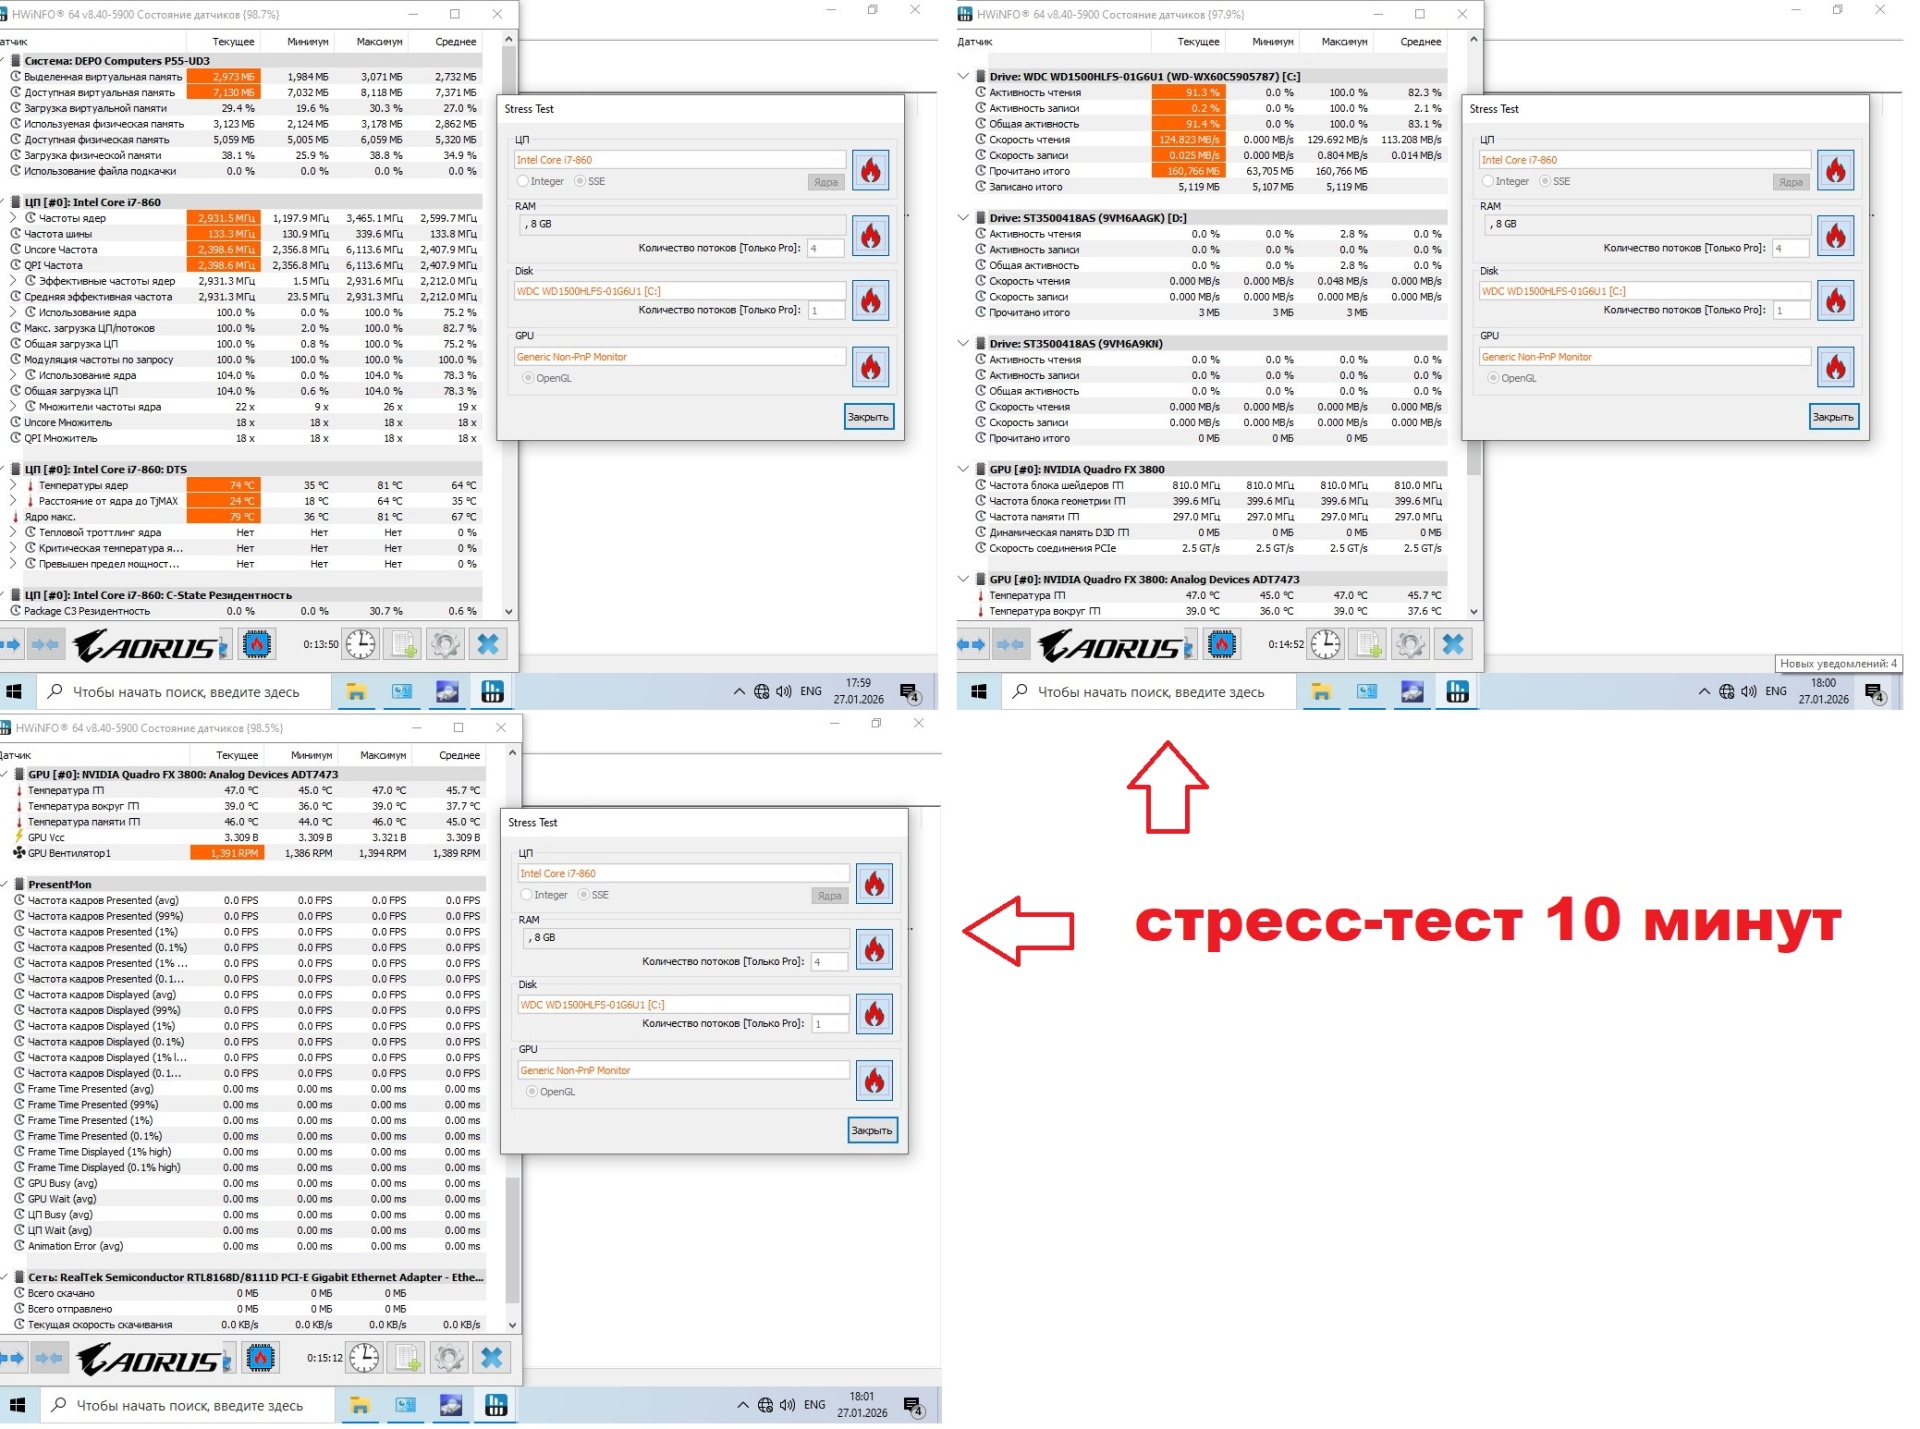Click Disk flame button in dialog beside 98.7% window

click(870, 301)
